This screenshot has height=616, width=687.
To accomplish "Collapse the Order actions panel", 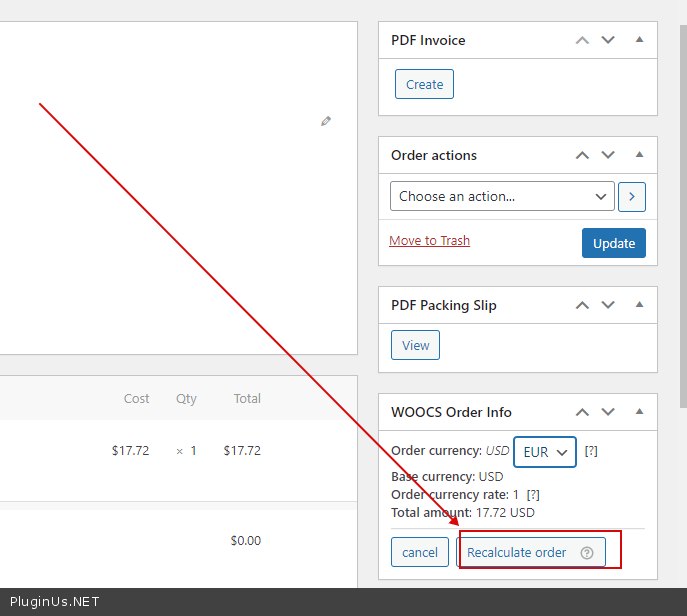I will (639, 155).
